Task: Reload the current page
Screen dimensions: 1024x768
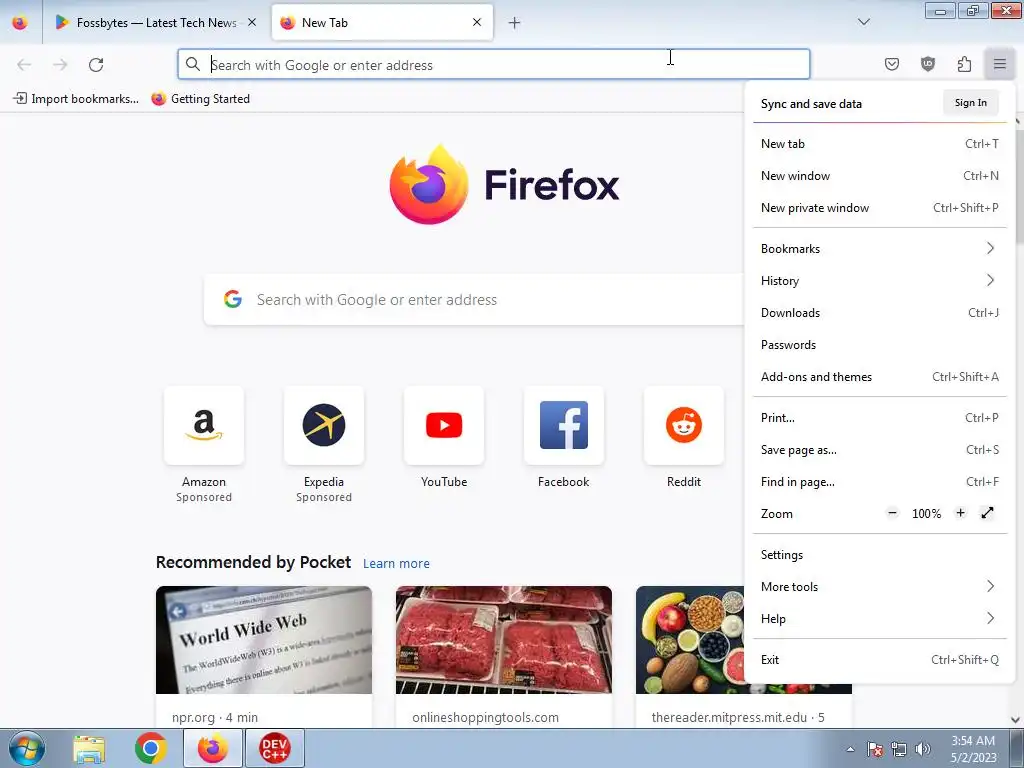Action: pyautogui.click(x=96, y=65)
